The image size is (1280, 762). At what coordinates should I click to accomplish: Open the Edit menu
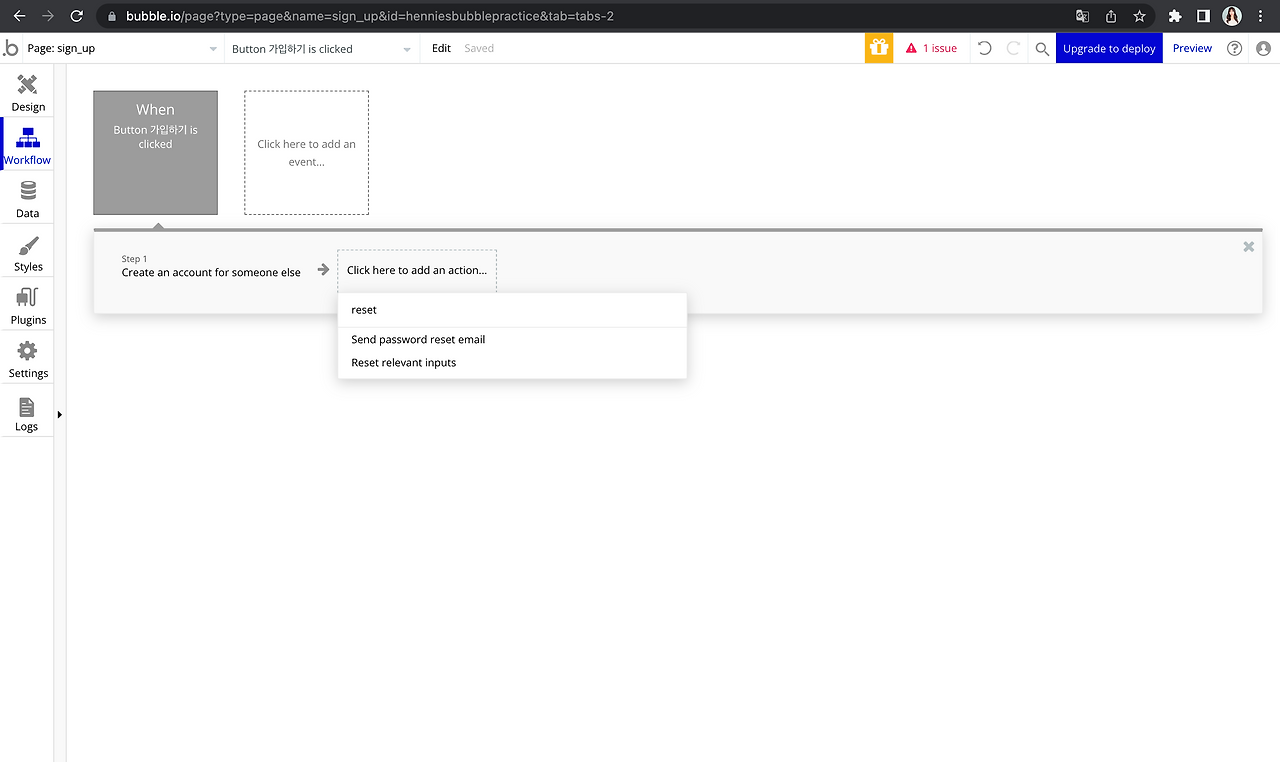click(x=441, y=48)
